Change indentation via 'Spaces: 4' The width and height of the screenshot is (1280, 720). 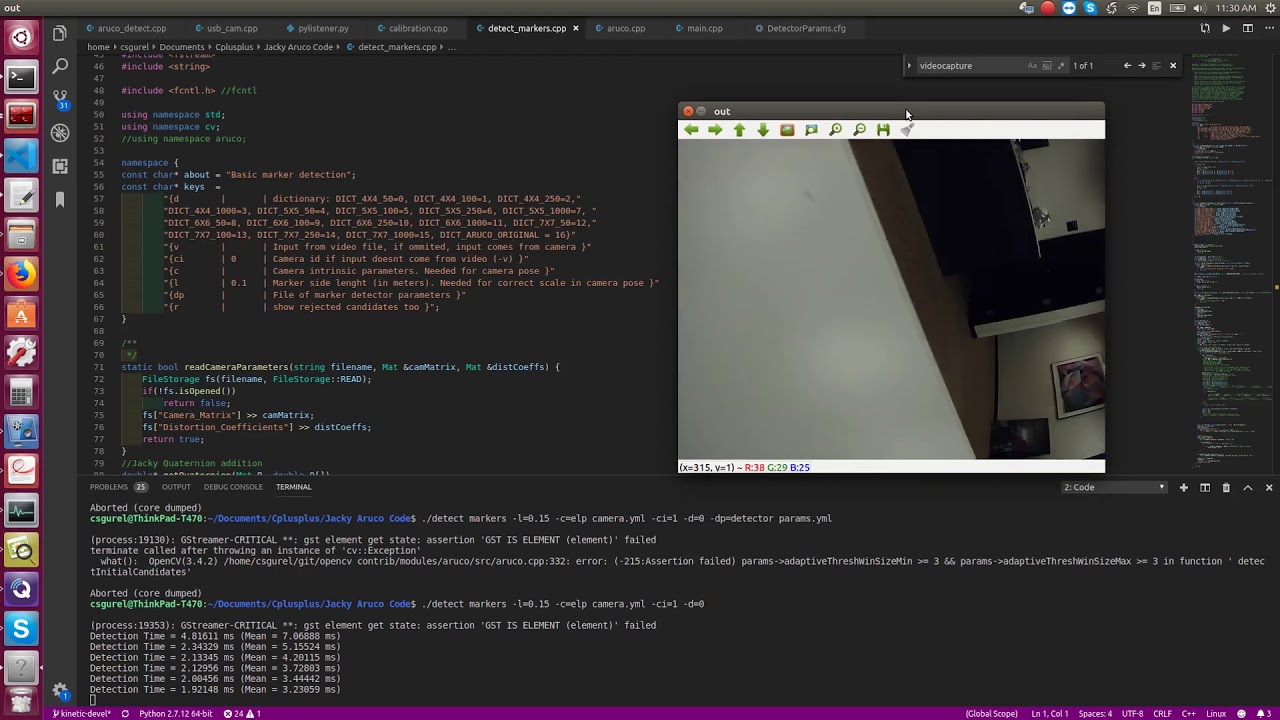pos(1095,714)
